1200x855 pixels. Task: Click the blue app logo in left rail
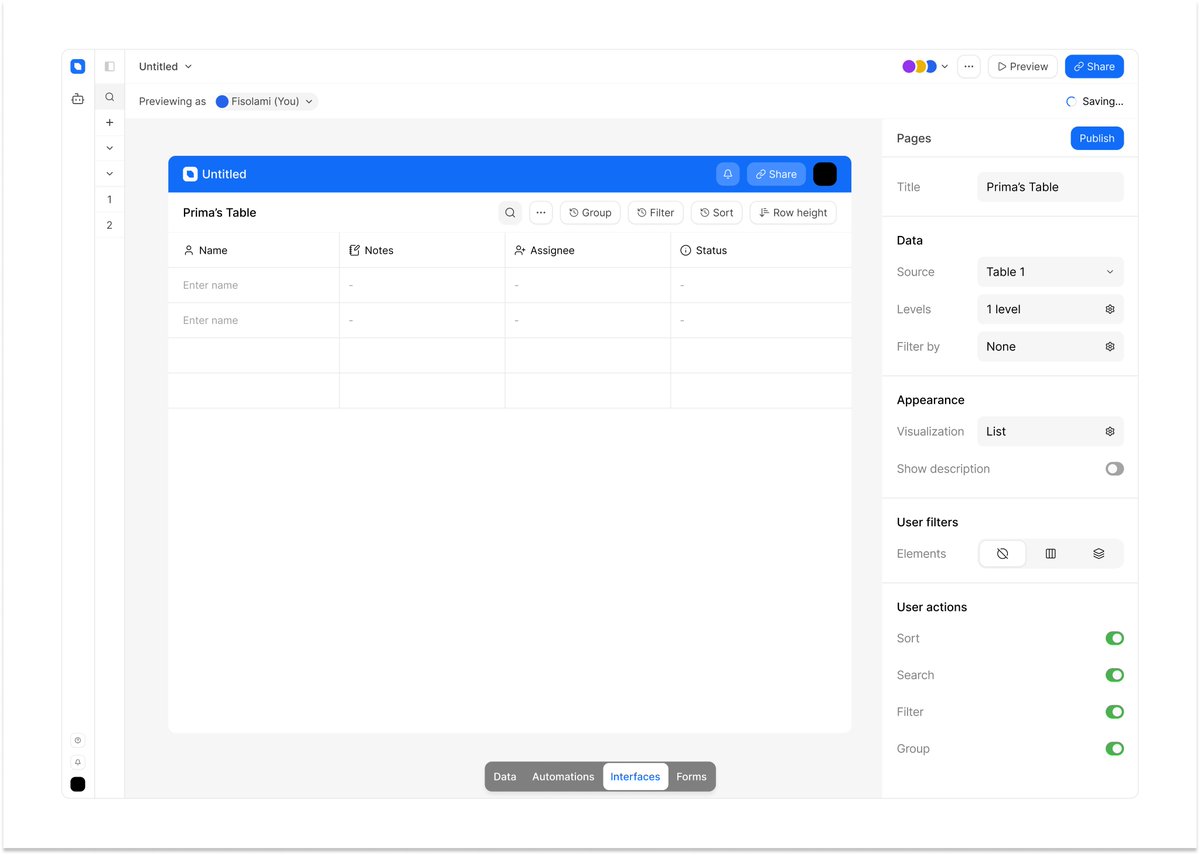78,67
